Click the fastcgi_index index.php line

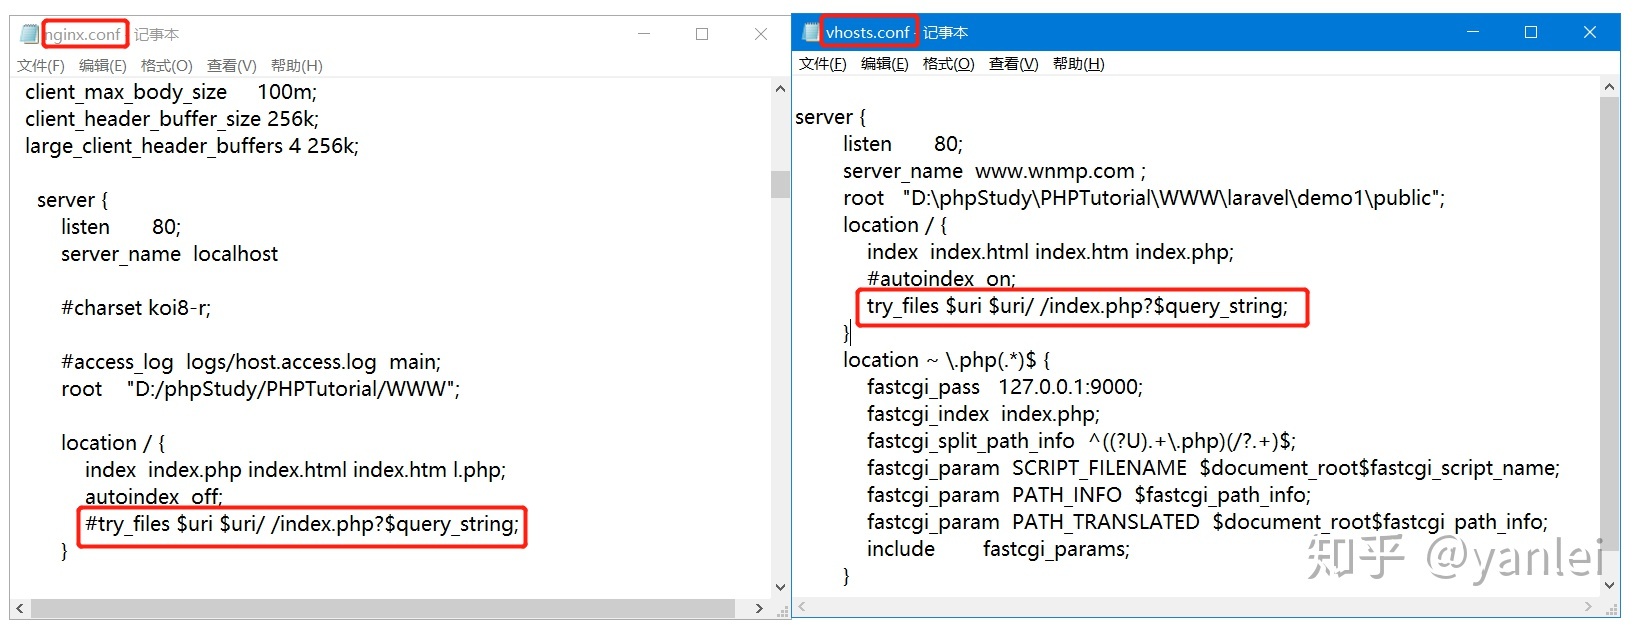(x=983, y=414)
